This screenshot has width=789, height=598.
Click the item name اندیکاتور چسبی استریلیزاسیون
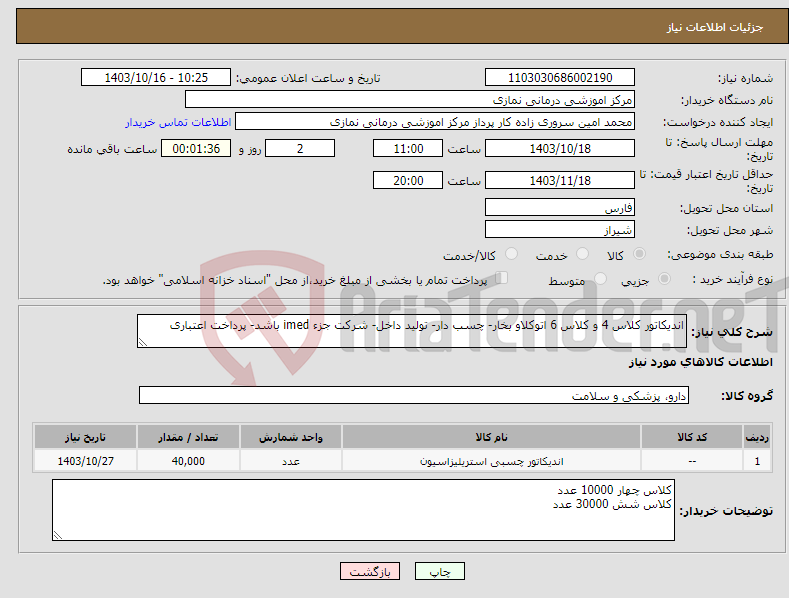[492, 461]
